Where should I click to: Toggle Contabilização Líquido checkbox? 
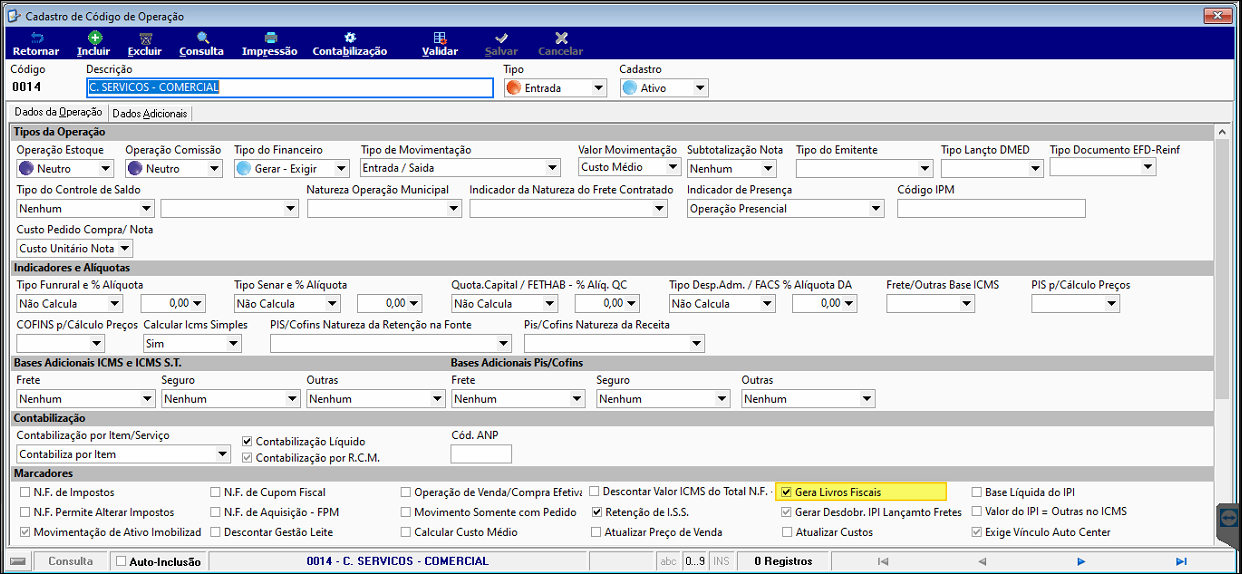click(247, 441)
